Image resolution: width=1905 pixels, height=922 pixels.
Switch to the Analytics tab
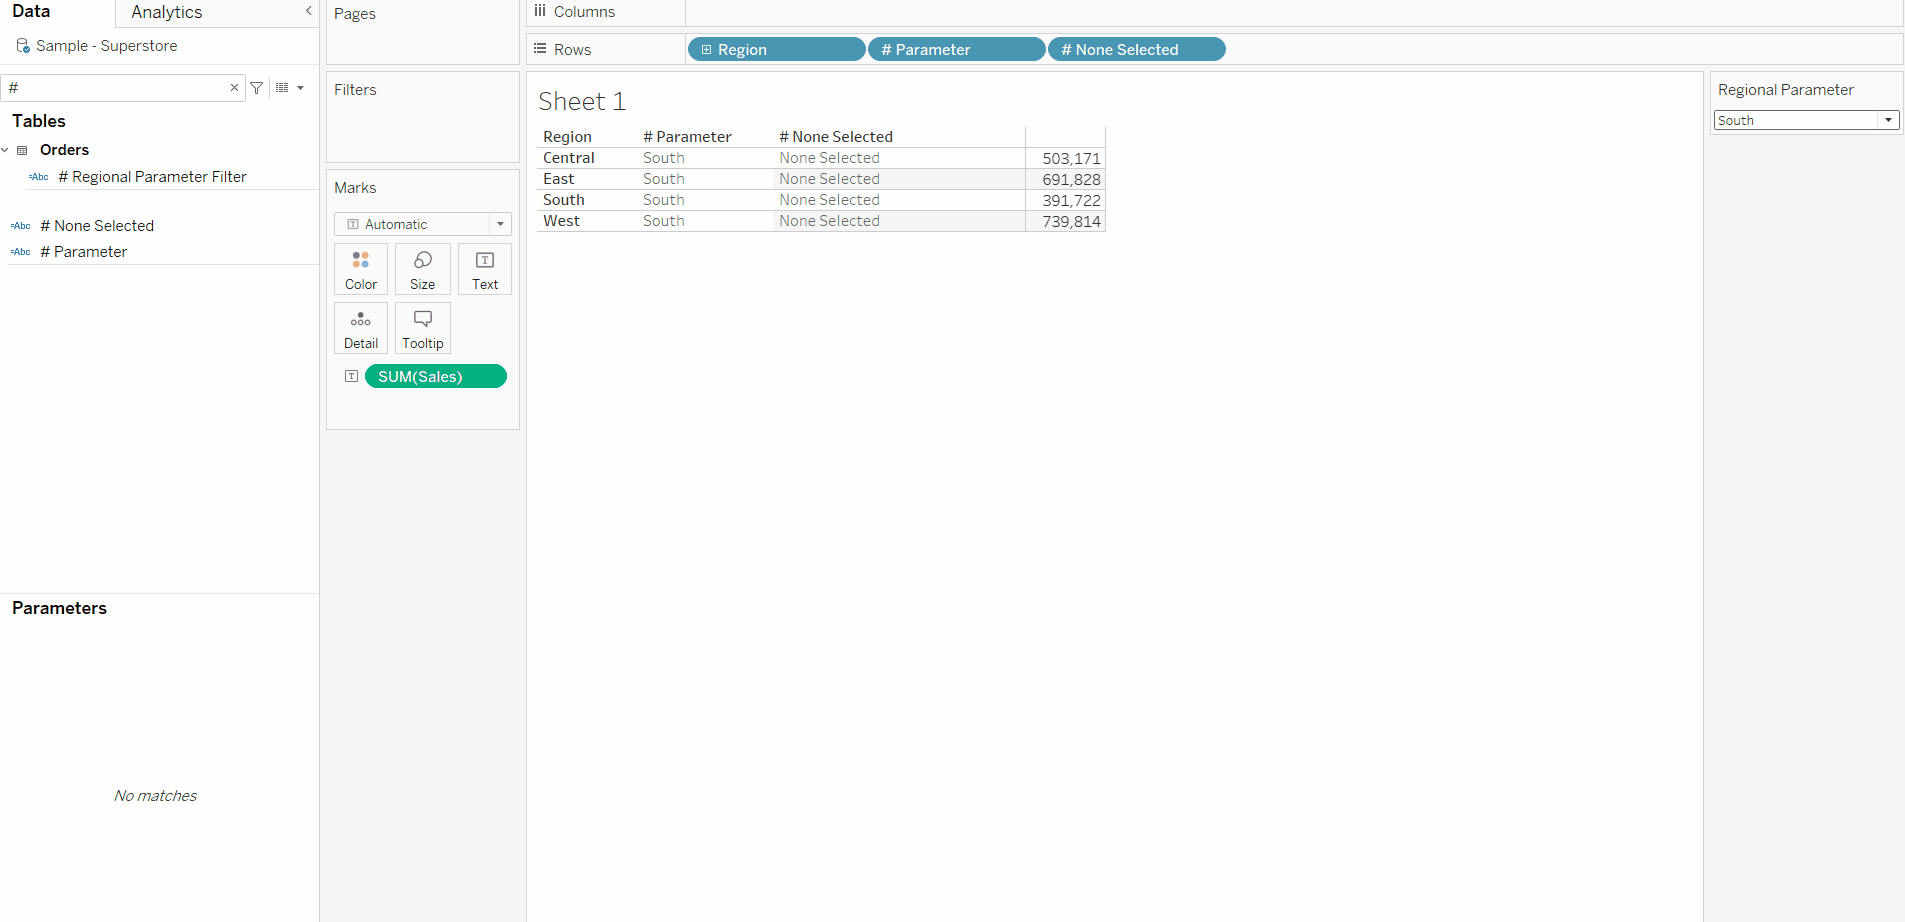165,12
